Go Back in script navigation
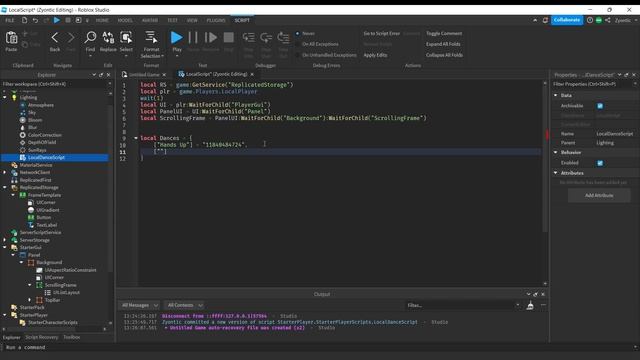This screenshot has height=360, width=640. click(x=55, y=38)
